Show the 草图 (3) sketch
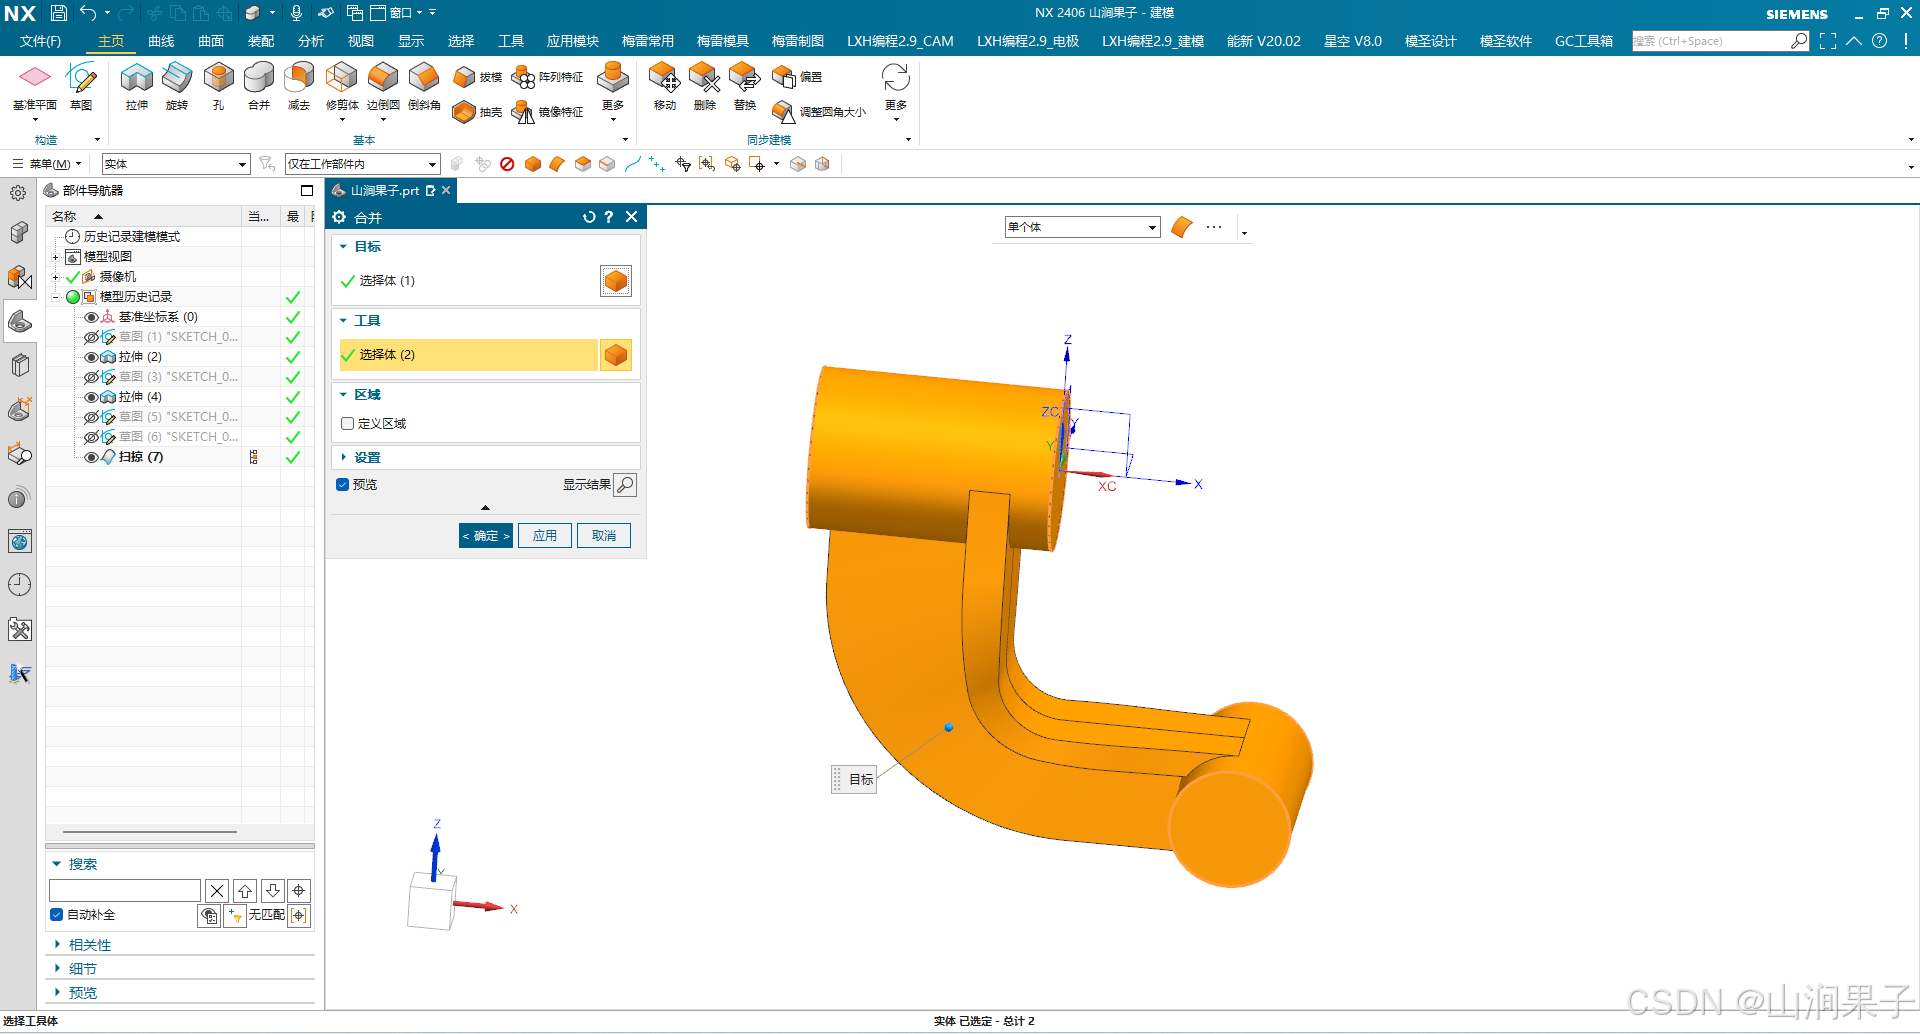The width and height of the screenshot is (1920, 1034). coord(91,377)
